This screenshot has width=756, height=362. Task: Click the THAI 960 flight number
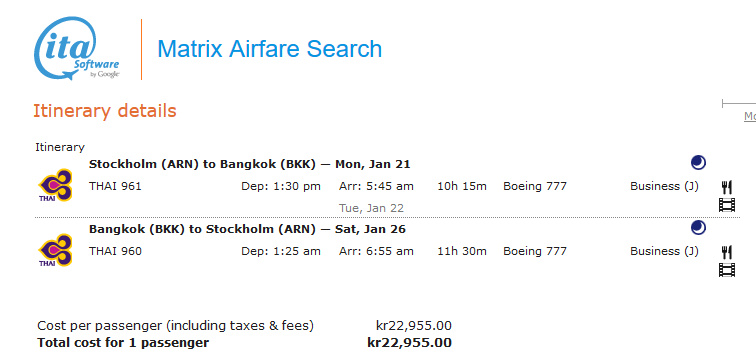(115, 251)
